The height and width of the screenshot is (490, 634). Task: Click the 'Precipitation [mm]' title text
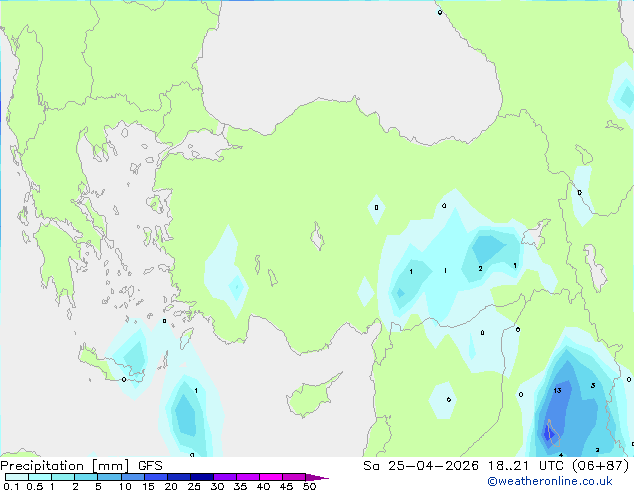(x=65, y=466)
